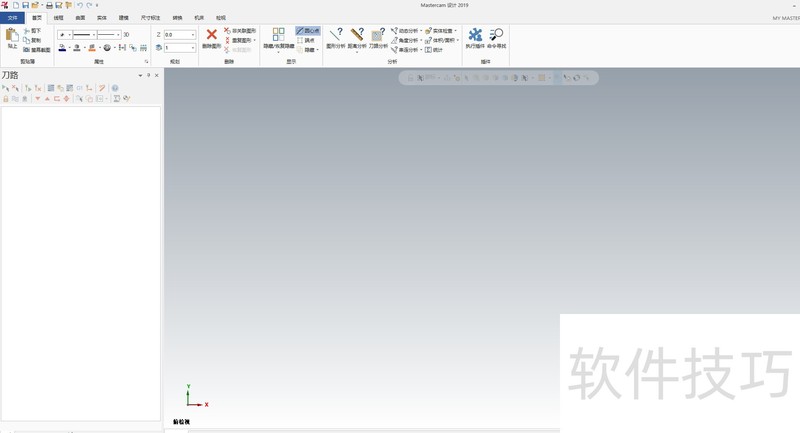Click the Undo arrow in quick access toolbar

[80, 5]
